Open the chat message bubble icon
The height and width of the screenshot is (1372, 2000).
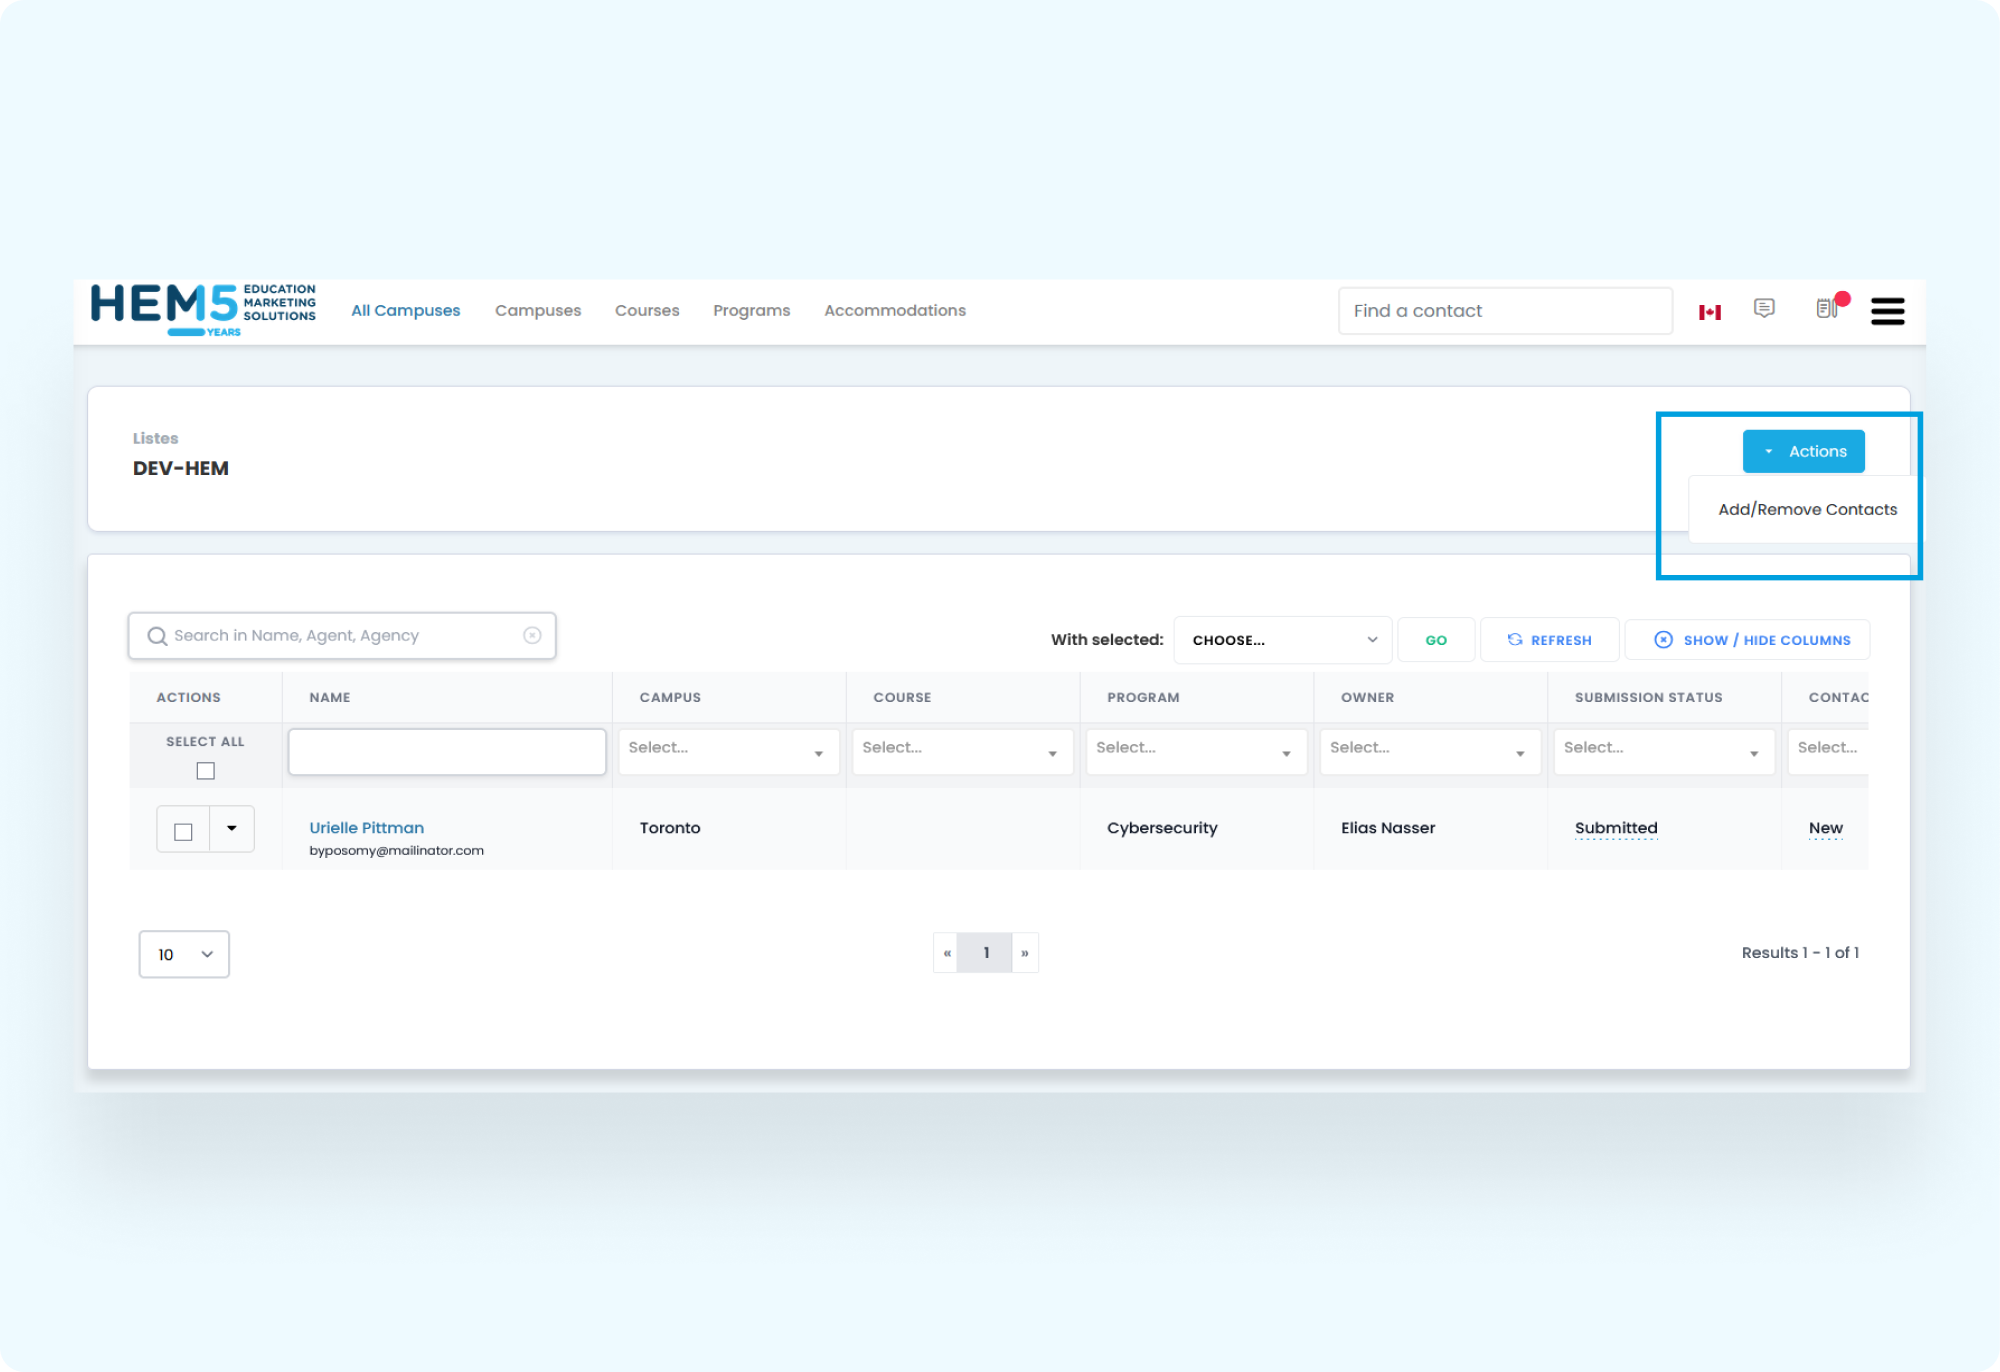[1764, 309]
